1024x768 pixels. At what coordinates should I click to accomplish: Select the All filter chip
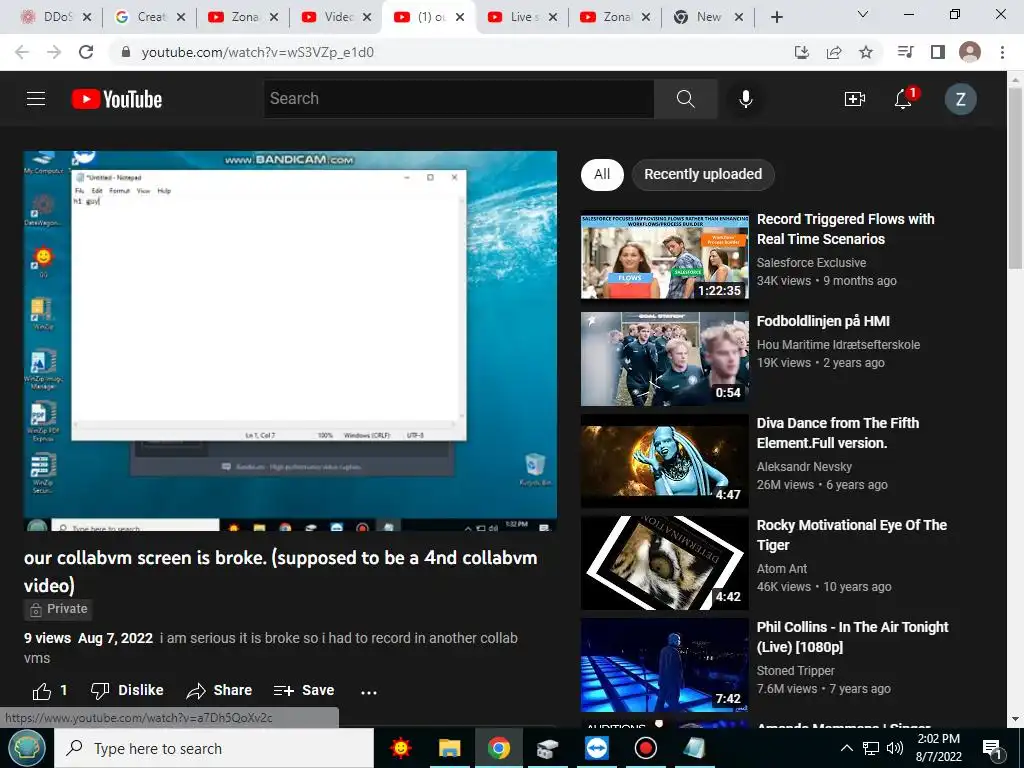pos(602,174)
